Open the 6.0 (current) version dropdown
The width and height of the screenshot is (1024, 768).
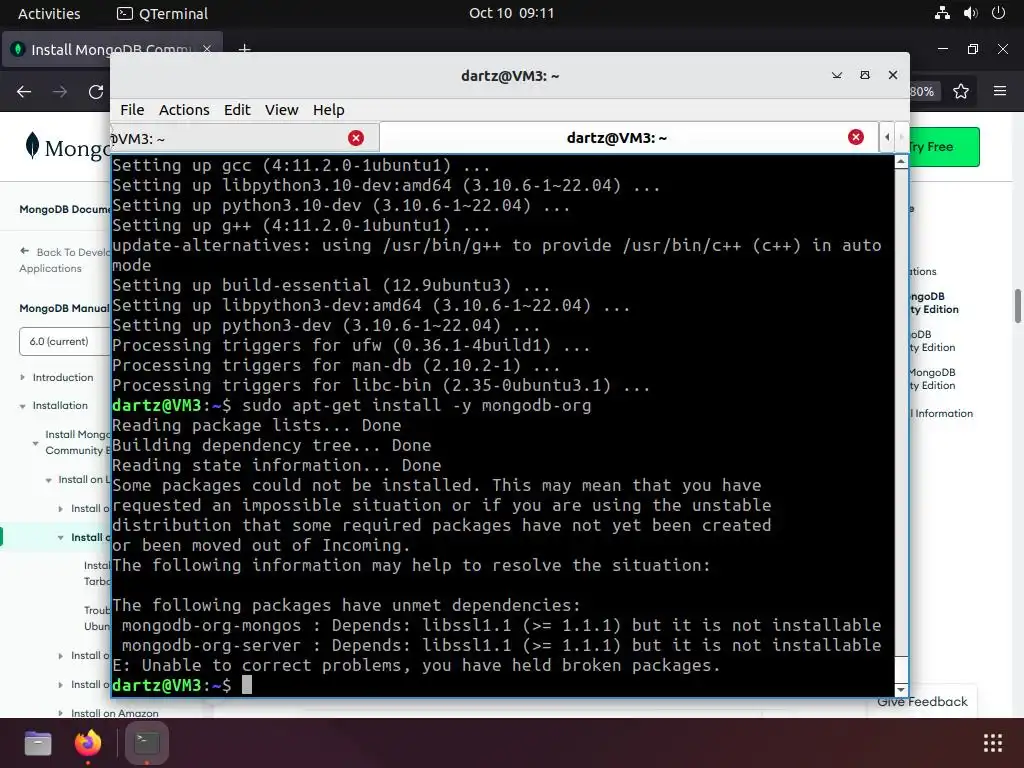[65, 342]
